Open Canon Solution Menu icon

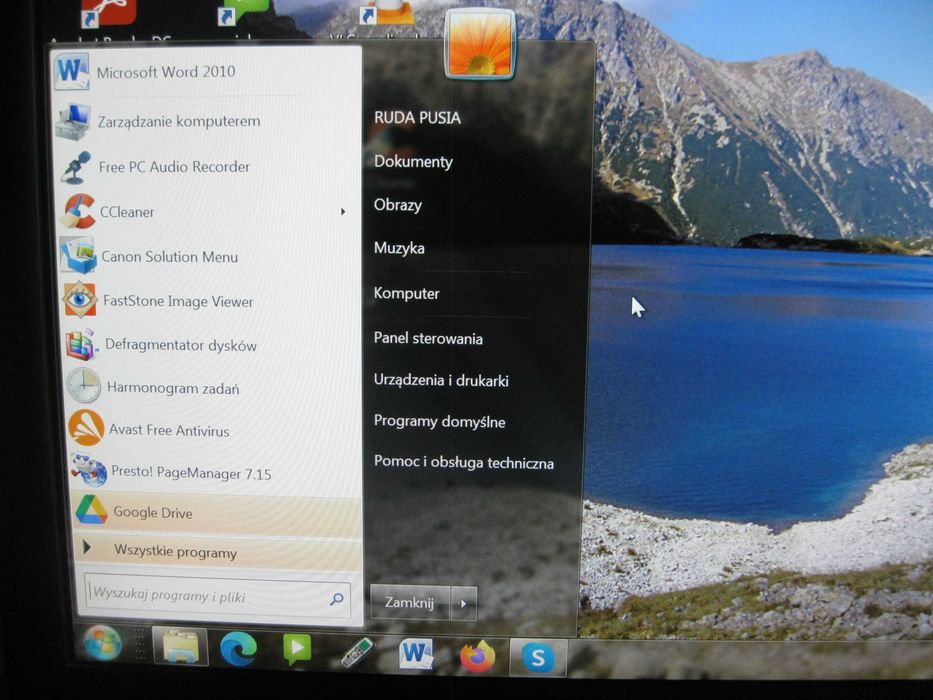79,256
